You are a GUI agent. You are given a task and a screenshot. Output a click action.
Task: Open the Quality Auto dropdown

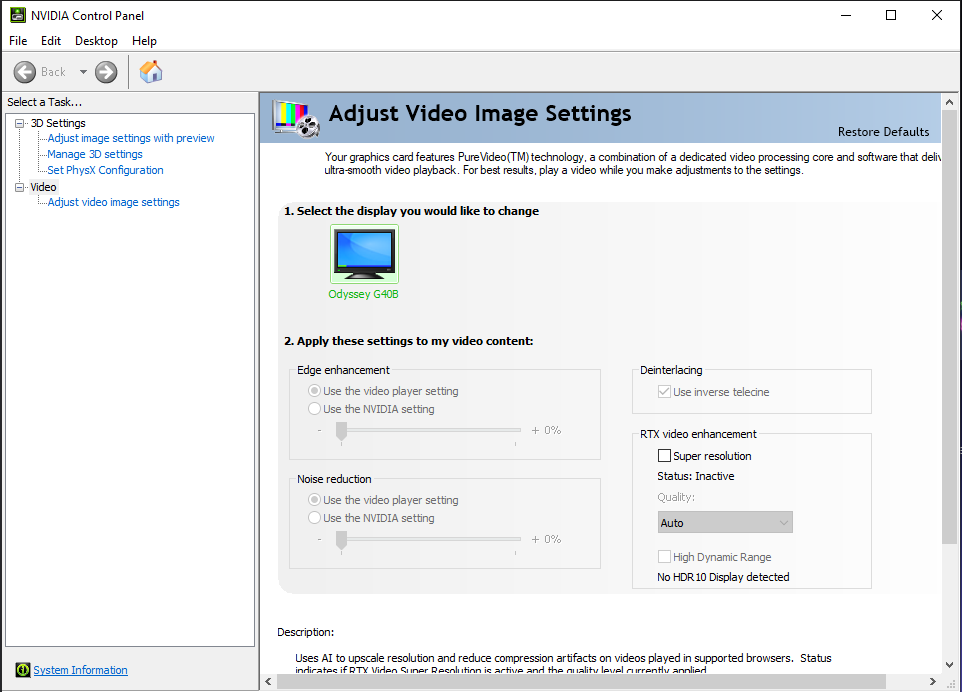(x=725, y=523)
